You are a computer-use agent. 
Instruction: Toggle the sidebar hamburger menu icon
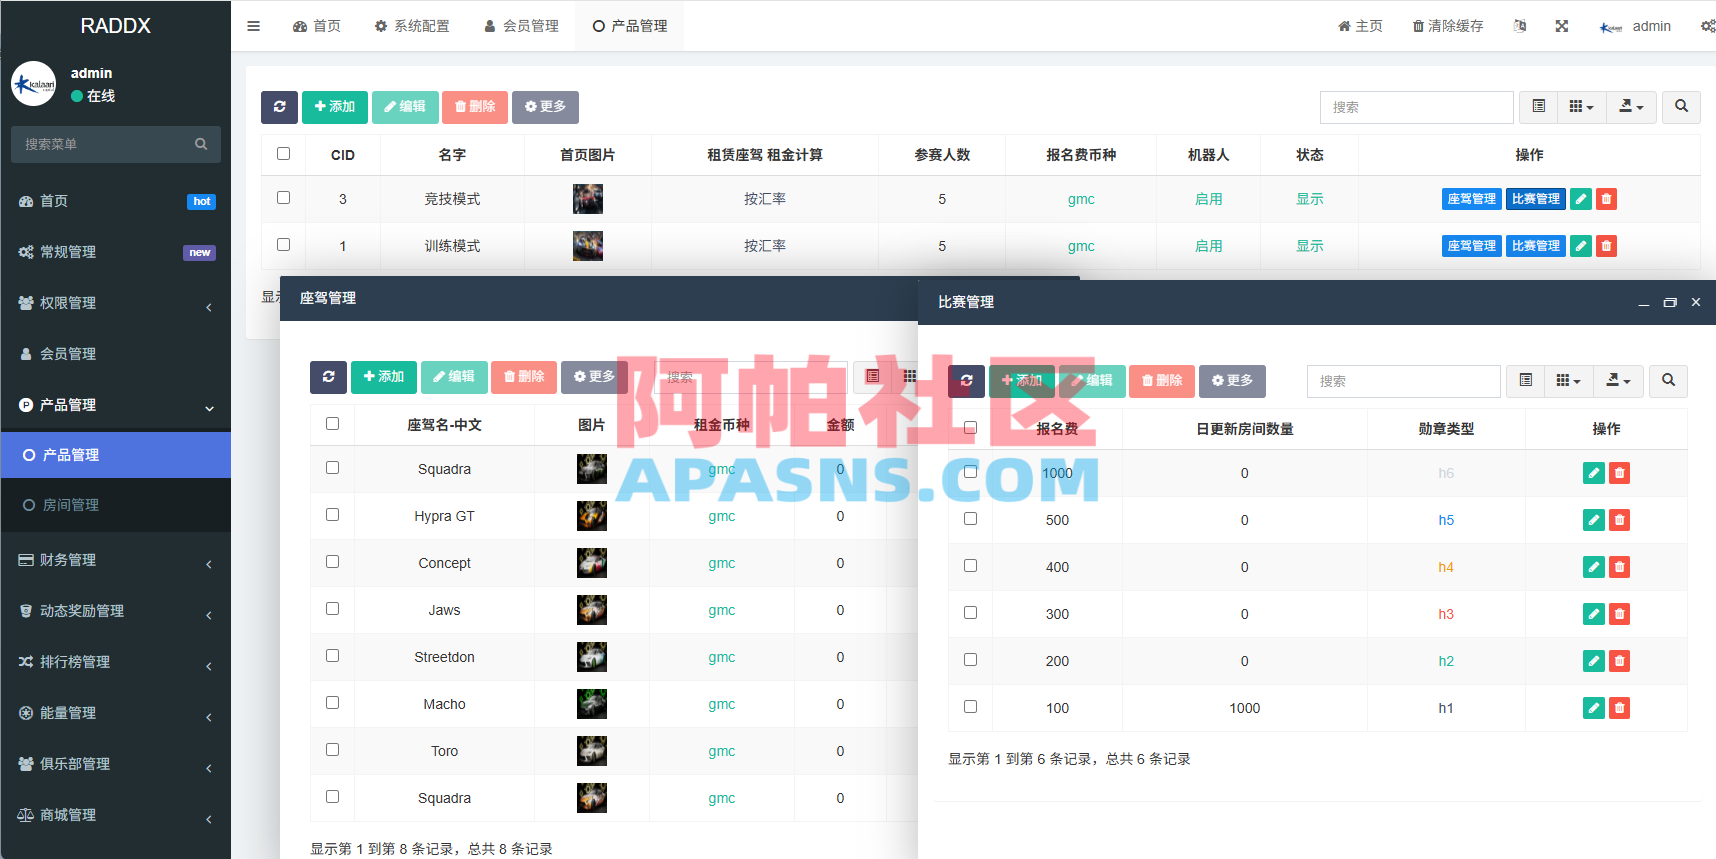pos(254,26)
